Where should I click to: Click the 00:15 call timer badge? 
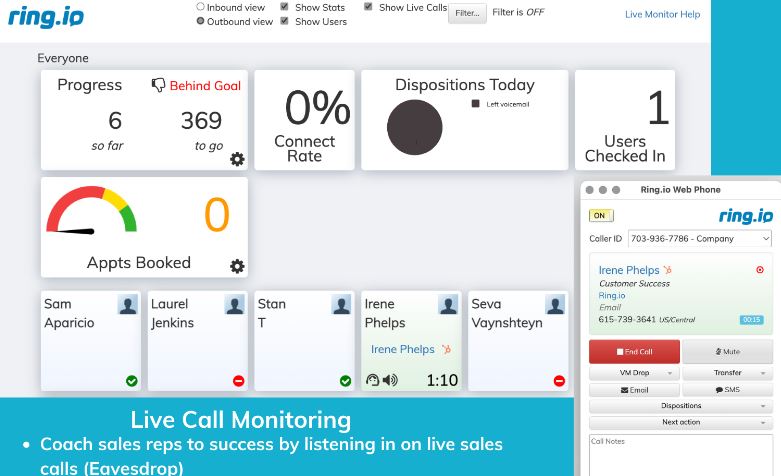click(751, 320)
